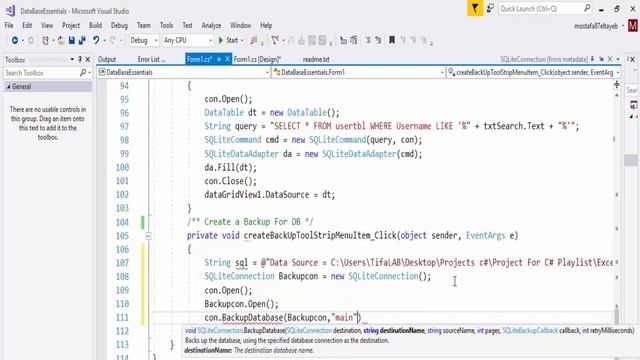Open the Help menu
640x360 pixels.
click(266, 26)
